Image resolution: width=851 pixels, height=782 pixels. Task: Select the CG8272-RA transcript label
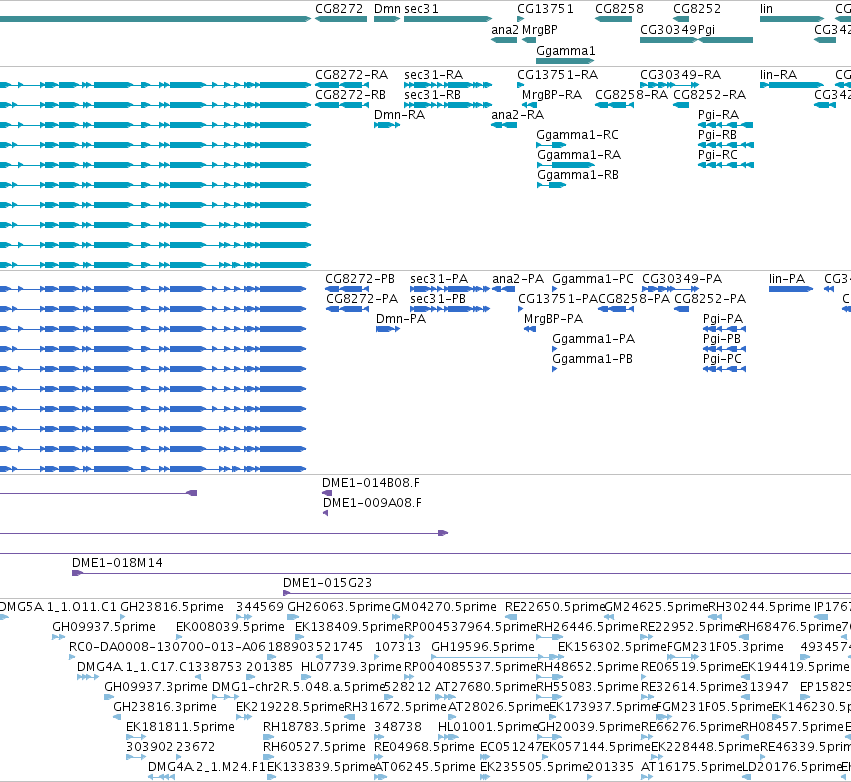[351, 75]
